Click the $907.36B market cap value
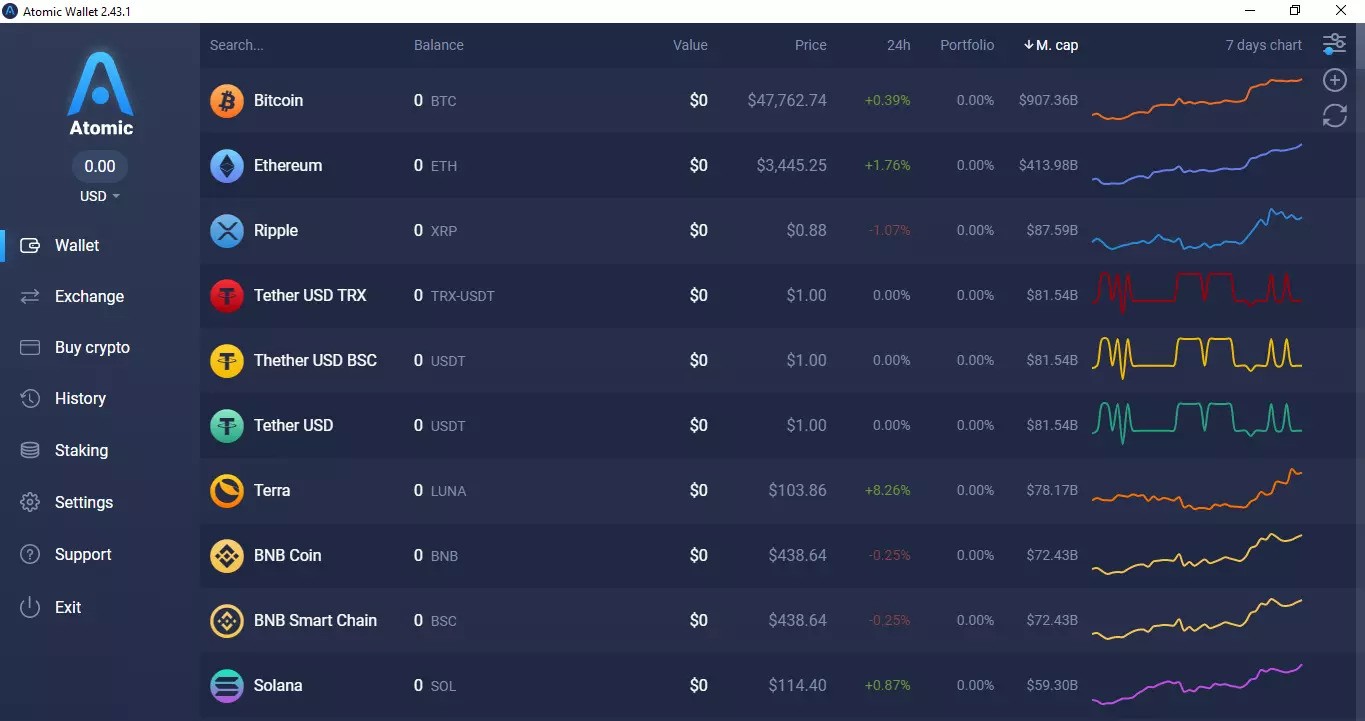The image size is (1365, 721). coord(1048,100)
